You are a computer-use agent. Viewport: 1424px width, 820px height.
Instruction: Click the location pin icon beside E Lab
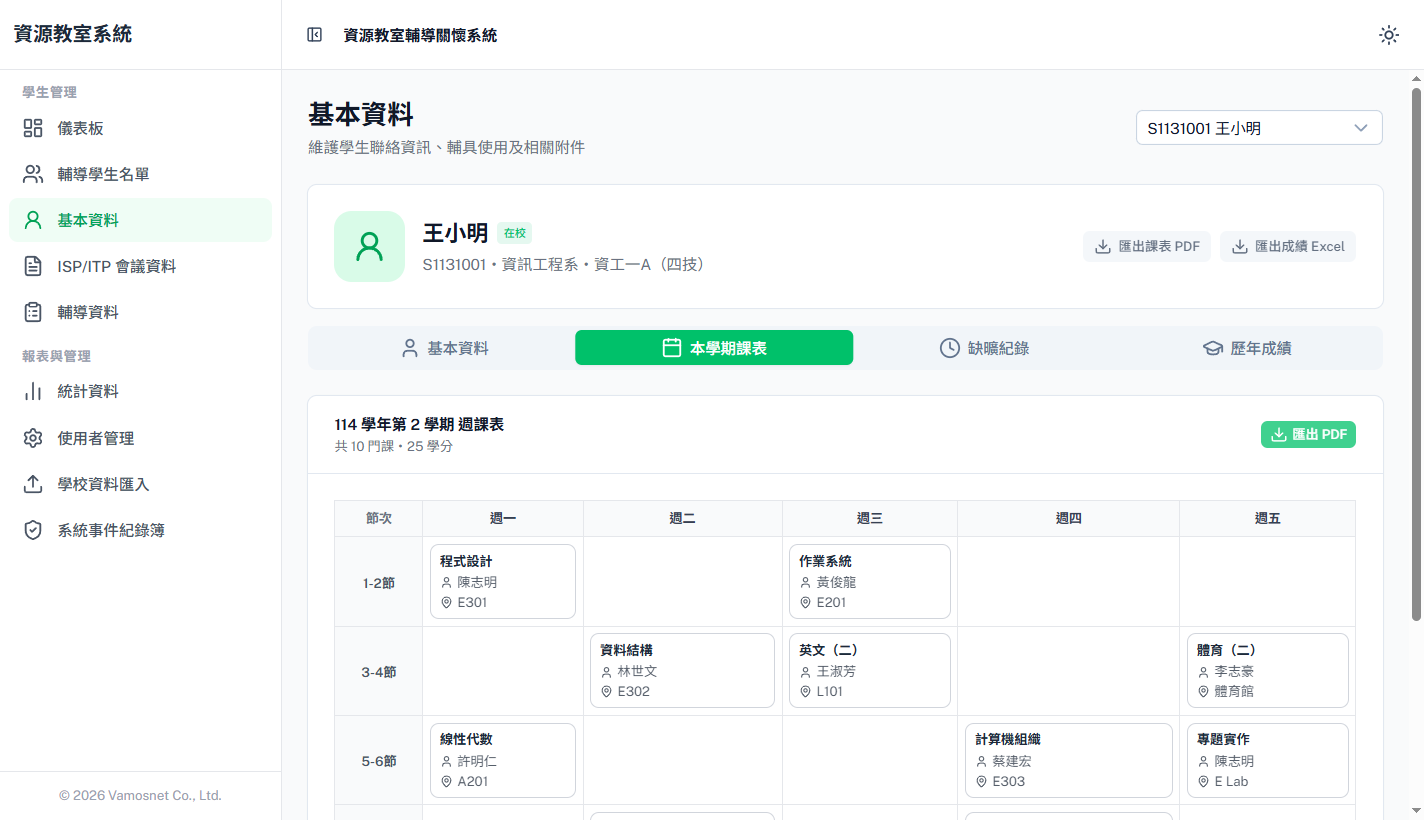point(1203,782)
